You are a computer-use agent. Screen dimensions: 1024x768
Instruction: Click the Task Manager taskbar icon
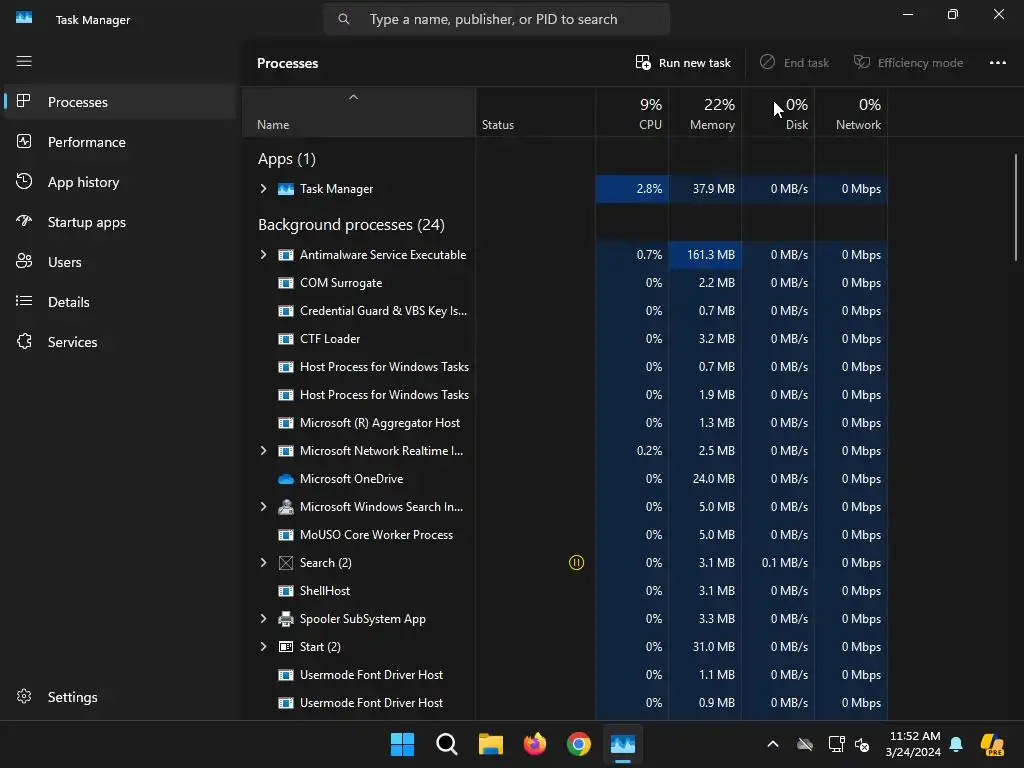(622, 744)
